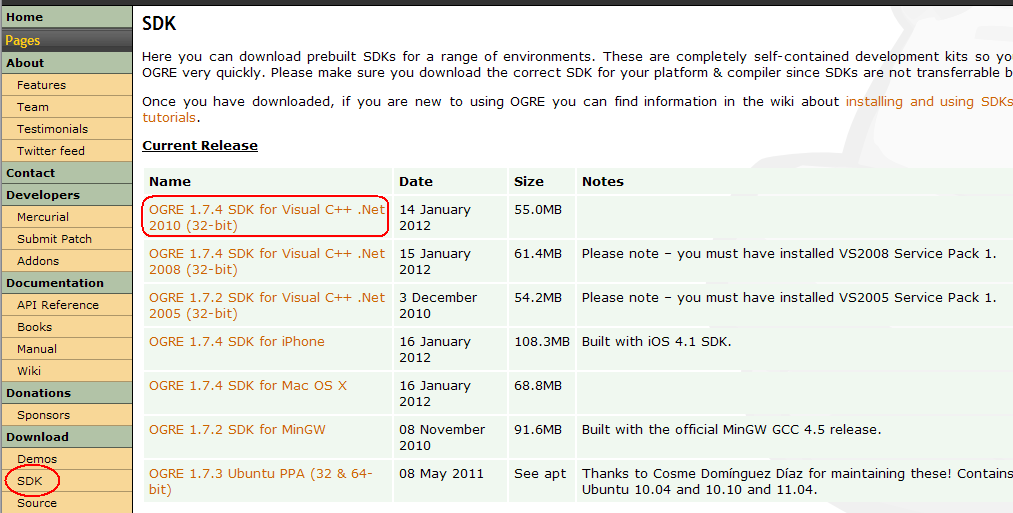Open the Twitter feed page

67,151
